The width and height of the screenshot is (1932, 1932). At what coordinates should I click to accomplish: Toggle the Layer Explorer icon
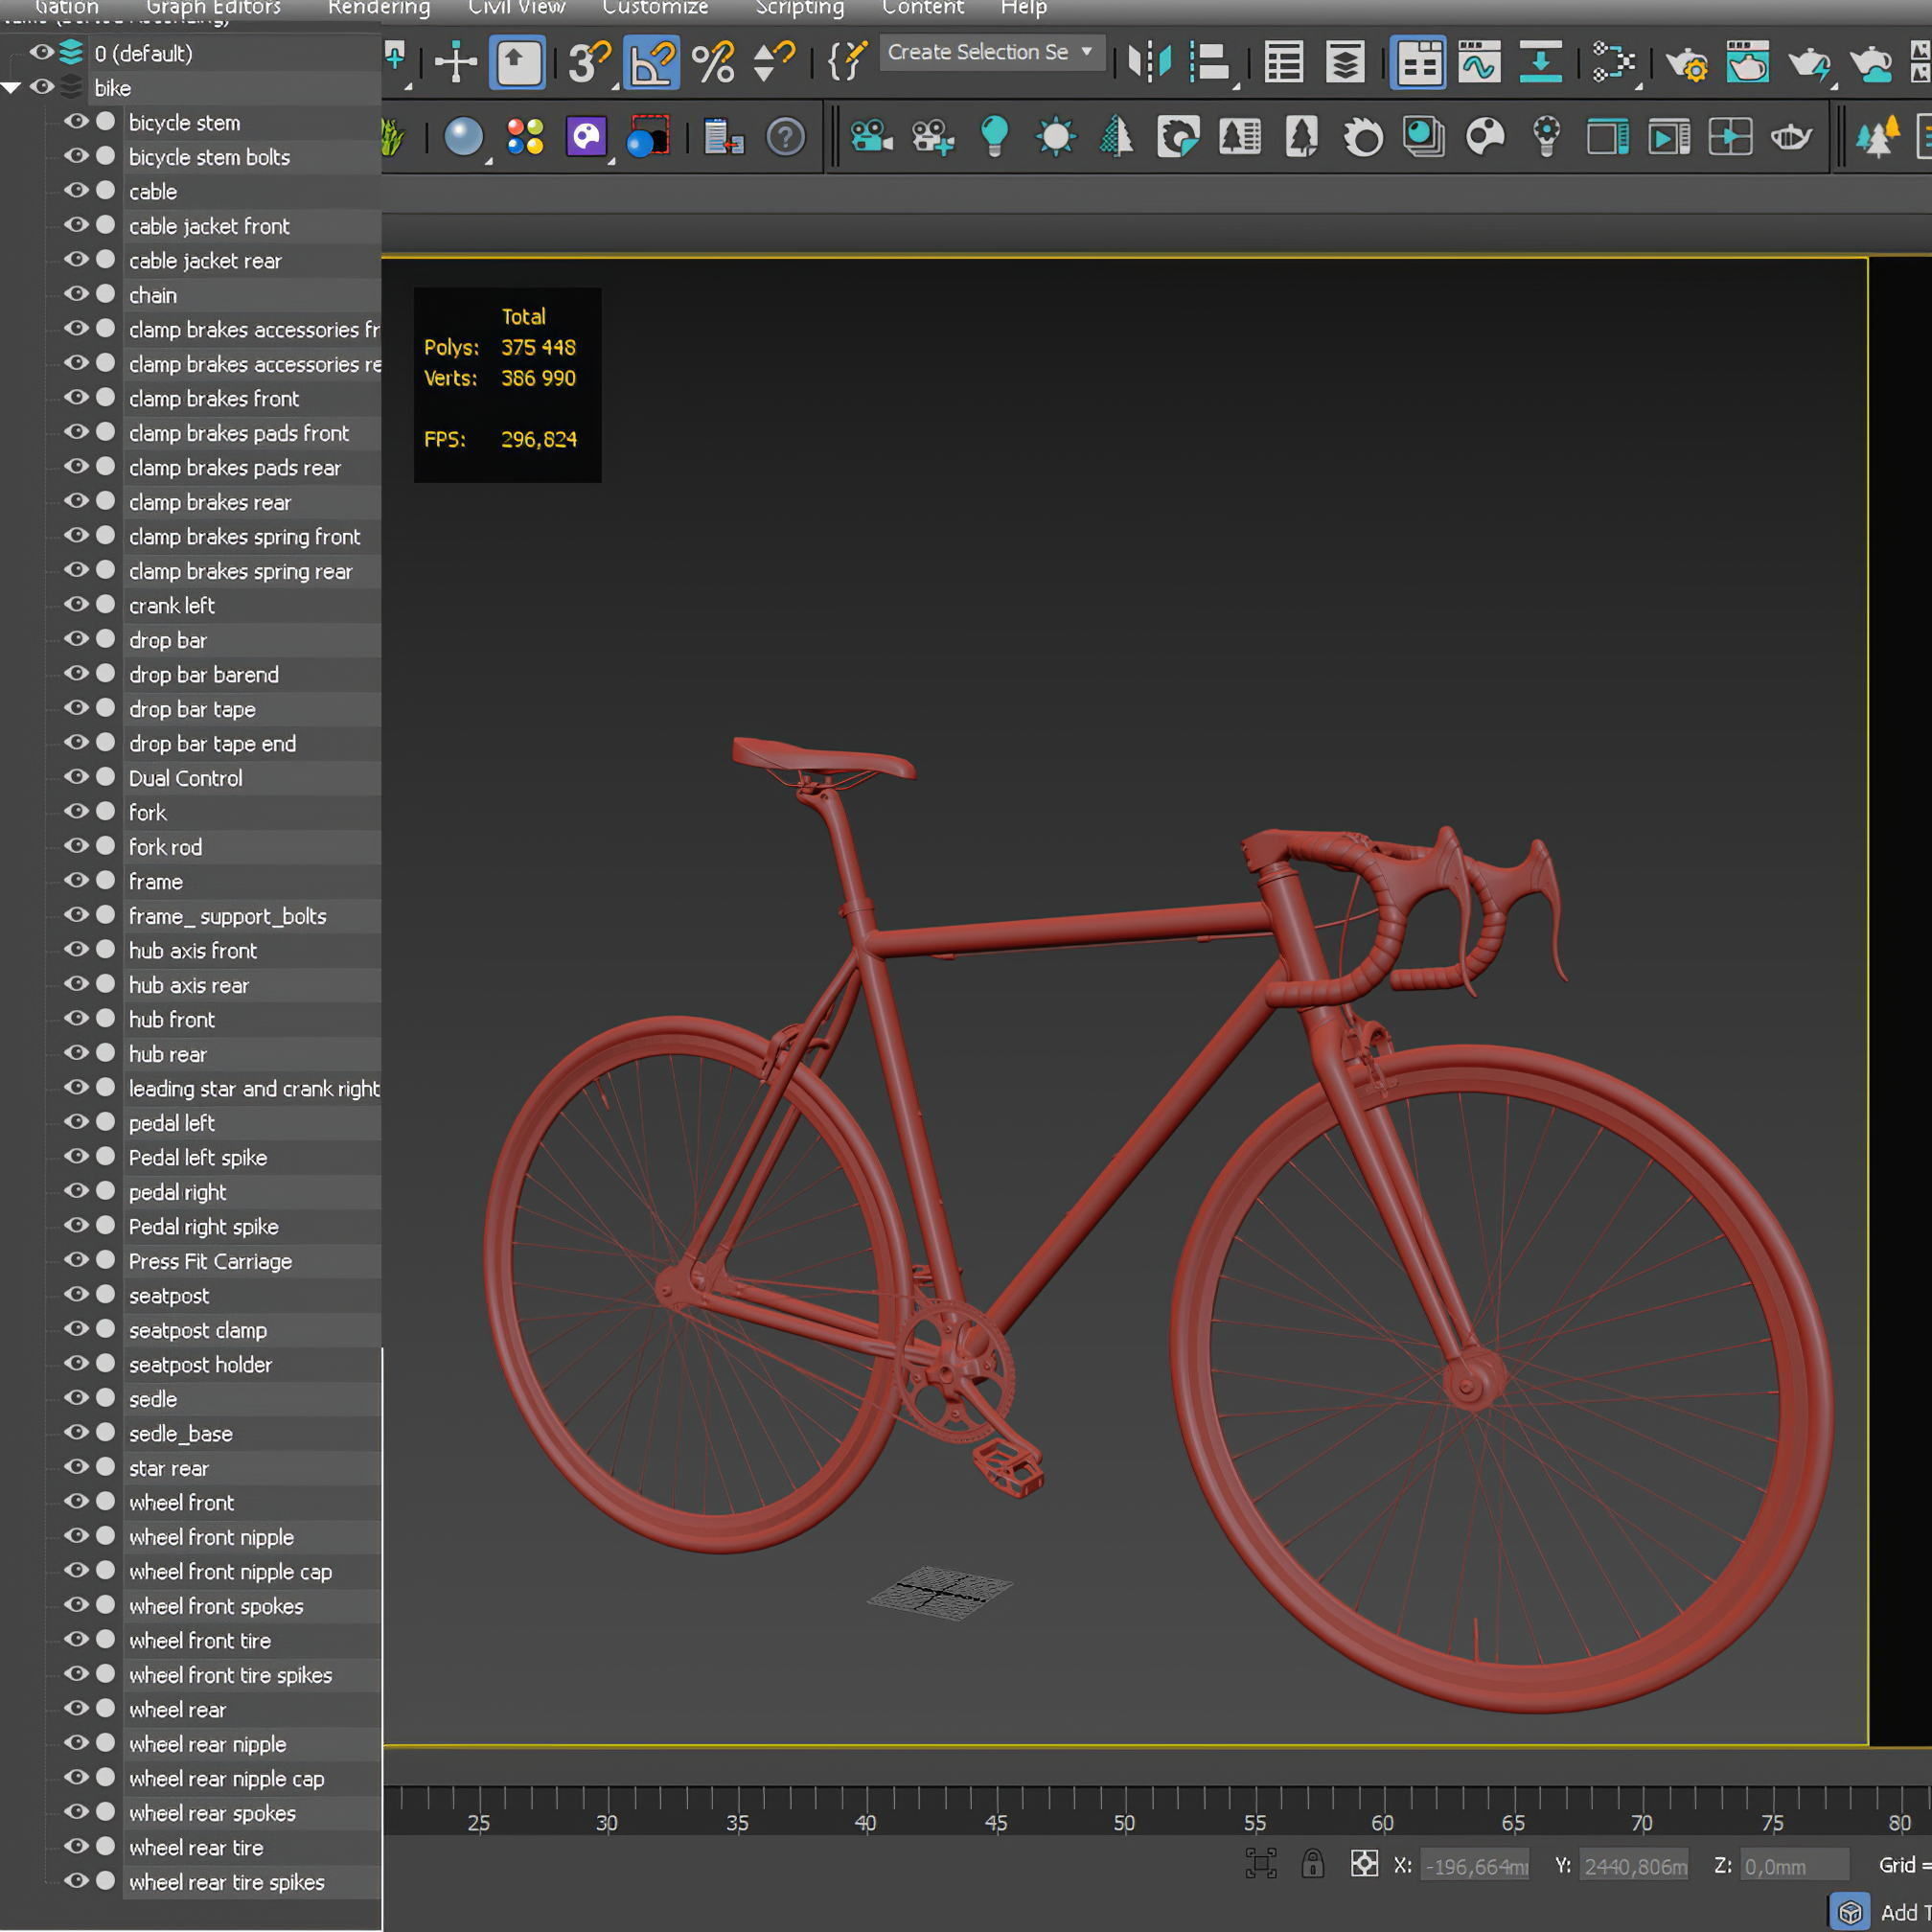tap(1345, 62)
